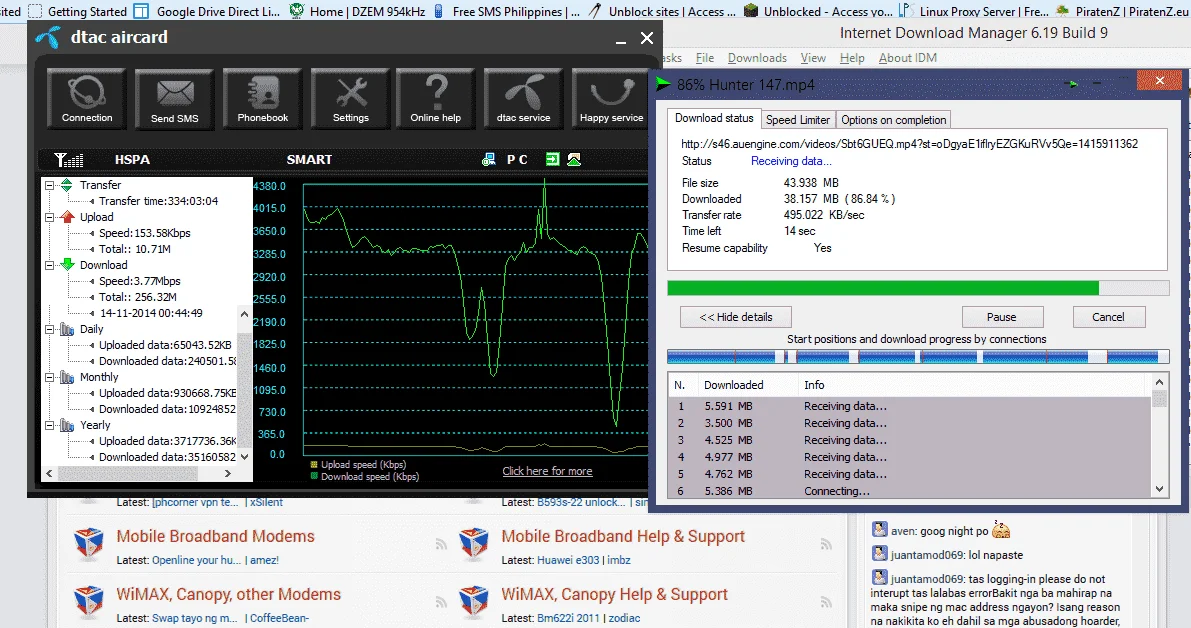Click the WiMAX, Canopy, other Modems forum icon

tap(89, 600)
